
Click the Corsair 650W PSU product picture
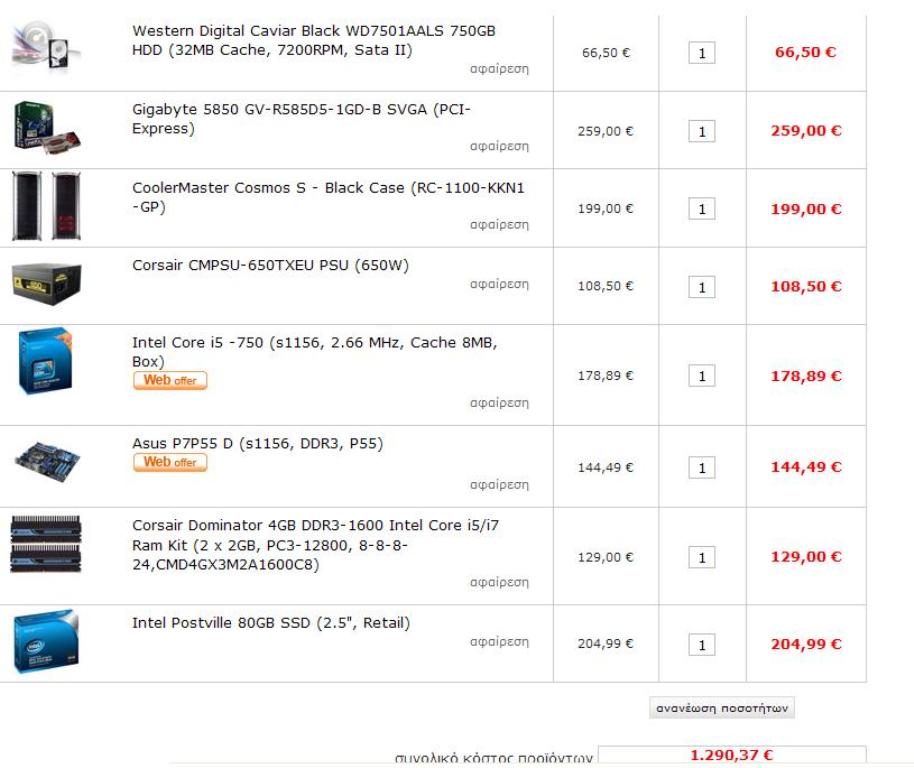[x=46, y=281]
